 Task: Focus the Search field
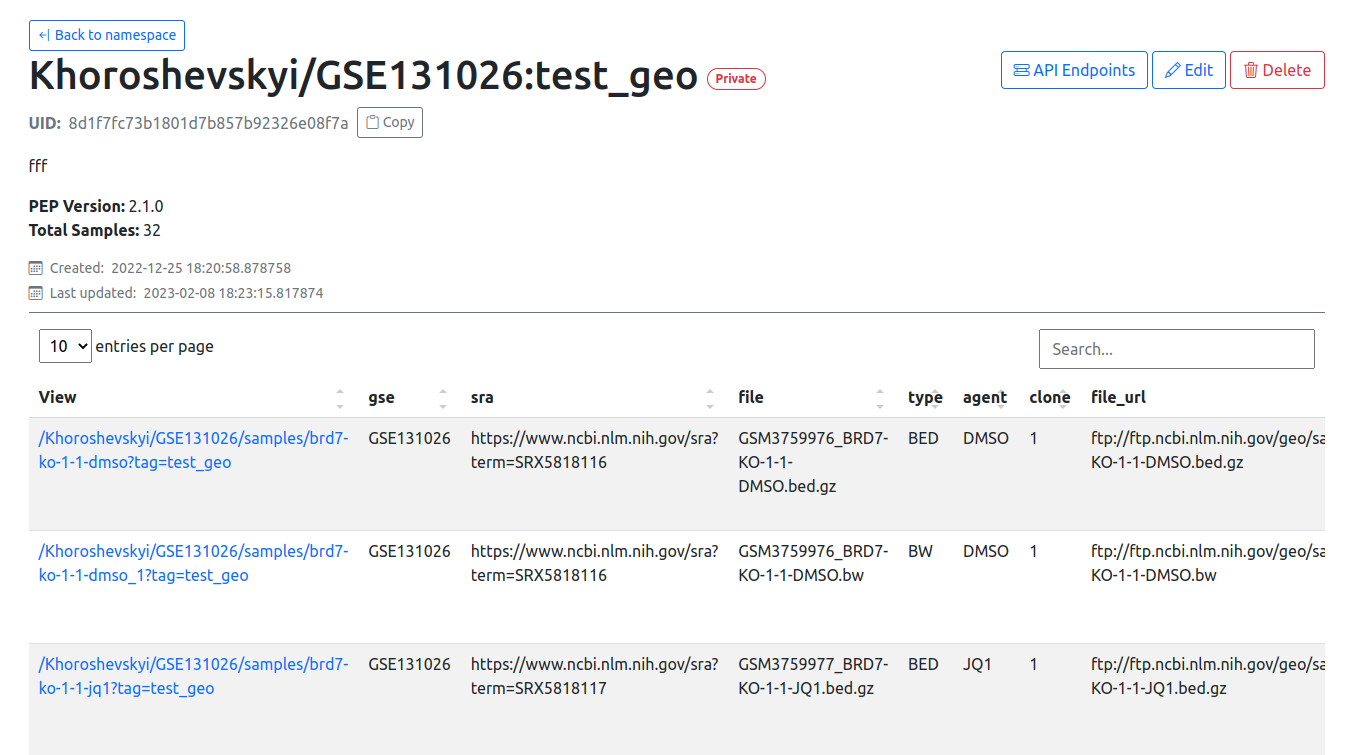pyautogui.click(x=1177, y=349)
